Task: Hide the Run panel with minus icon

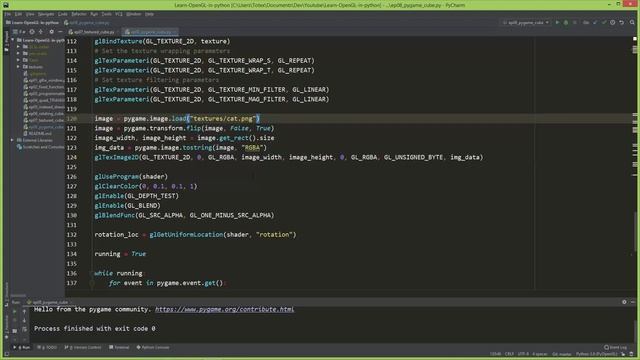Action: (633, 302)
